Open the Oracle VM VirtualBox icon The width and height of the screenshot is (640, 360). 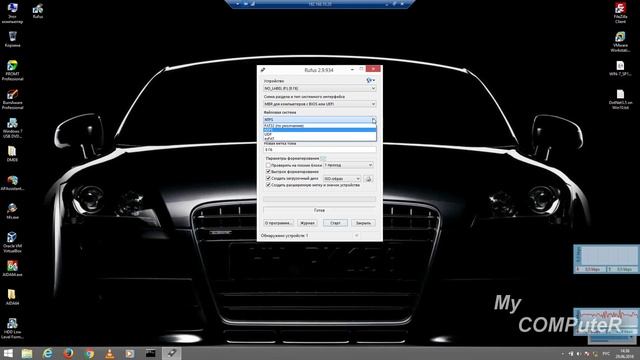click(x=12, y=242)
